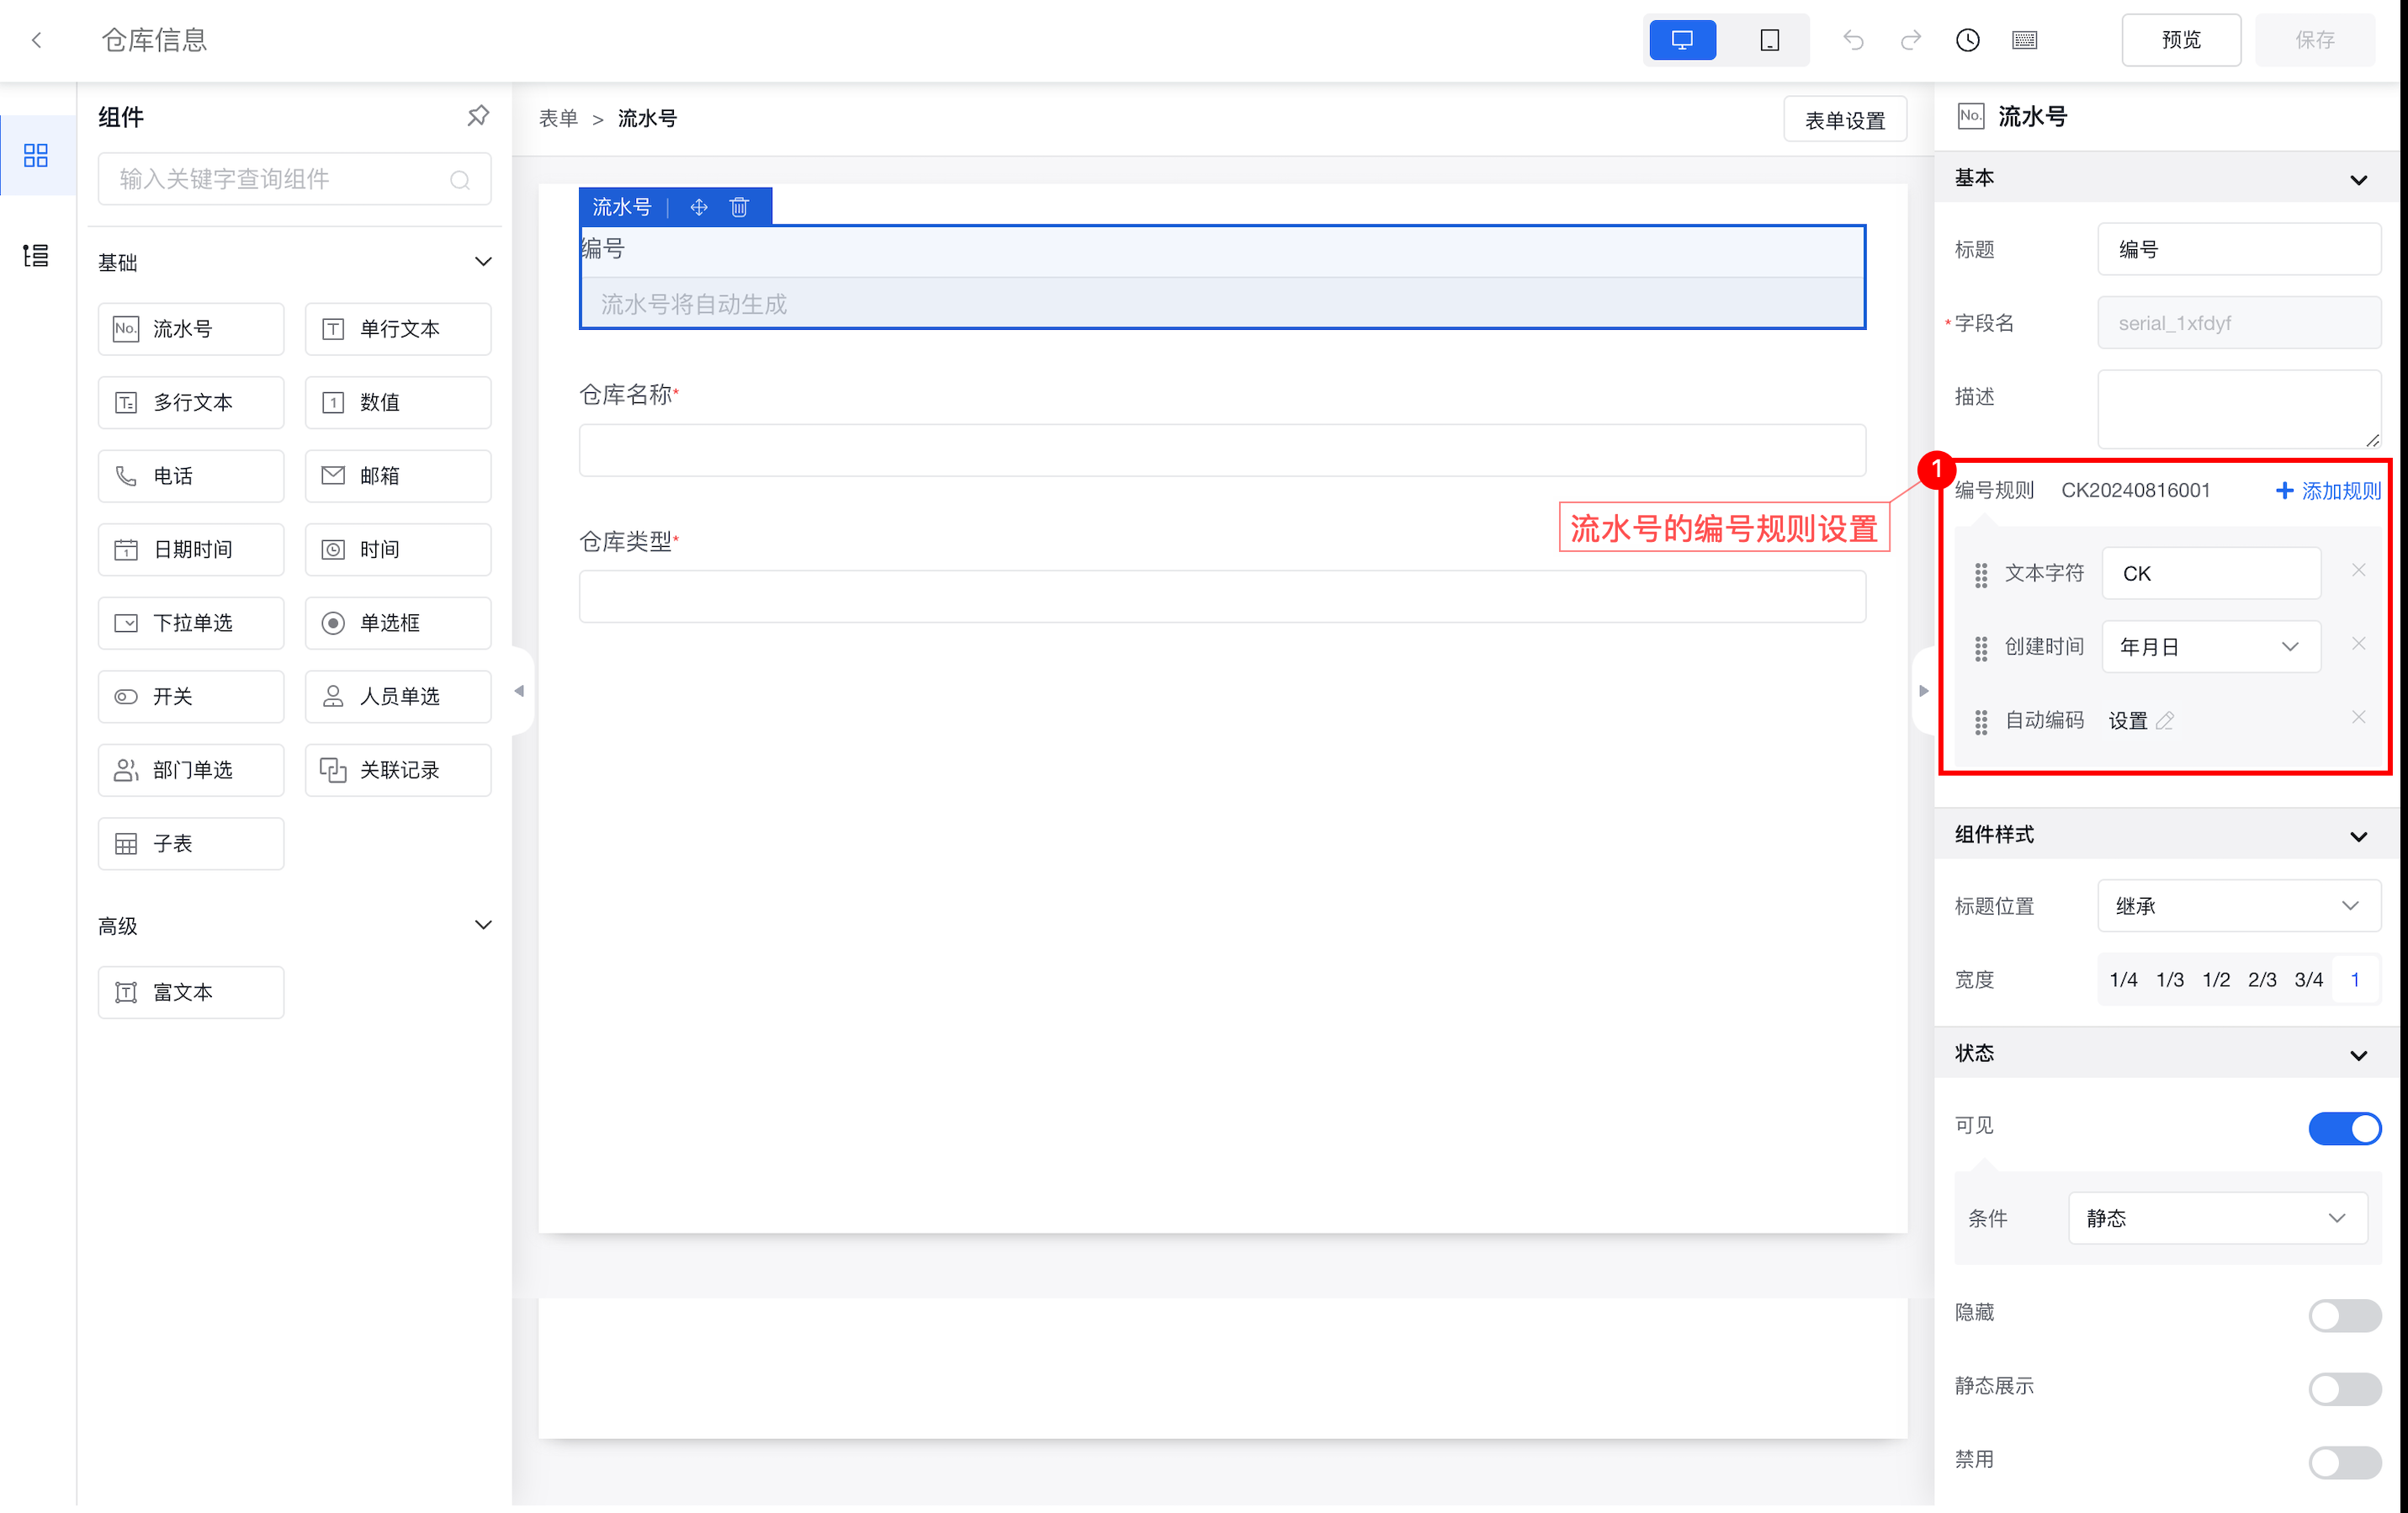Click 添加规则 link
This screenshot has height=1513, width=2408.
point(2328,491)
